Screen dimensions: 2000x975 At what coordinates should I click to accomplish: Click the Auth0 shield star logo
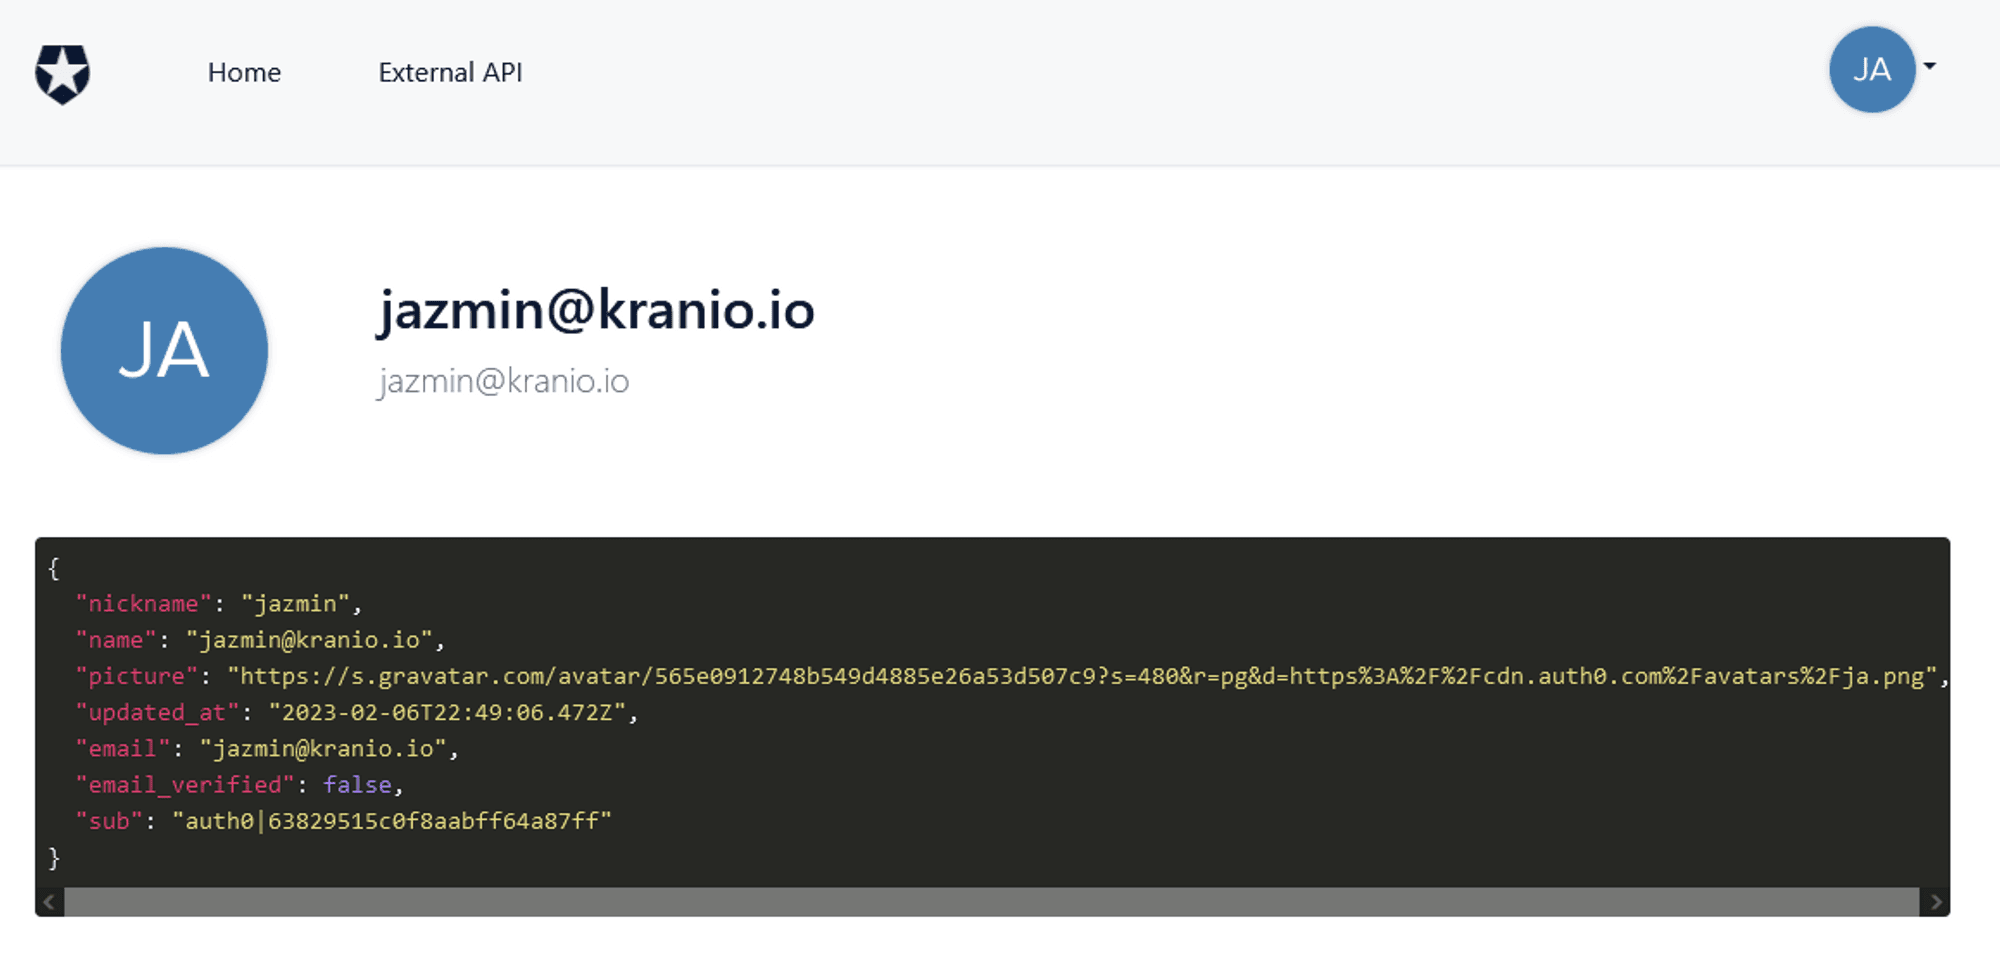(62, 73)
